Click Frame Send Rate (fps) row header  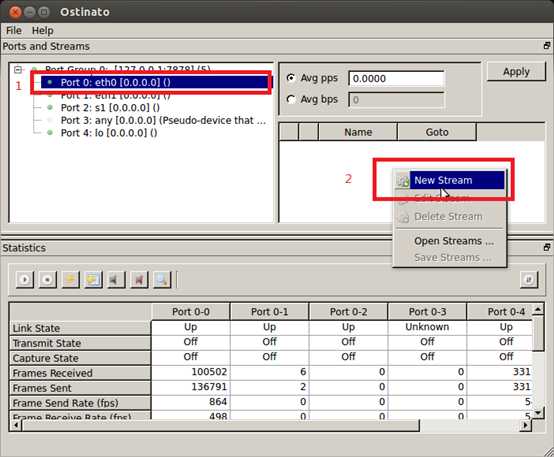click(80, 403)
